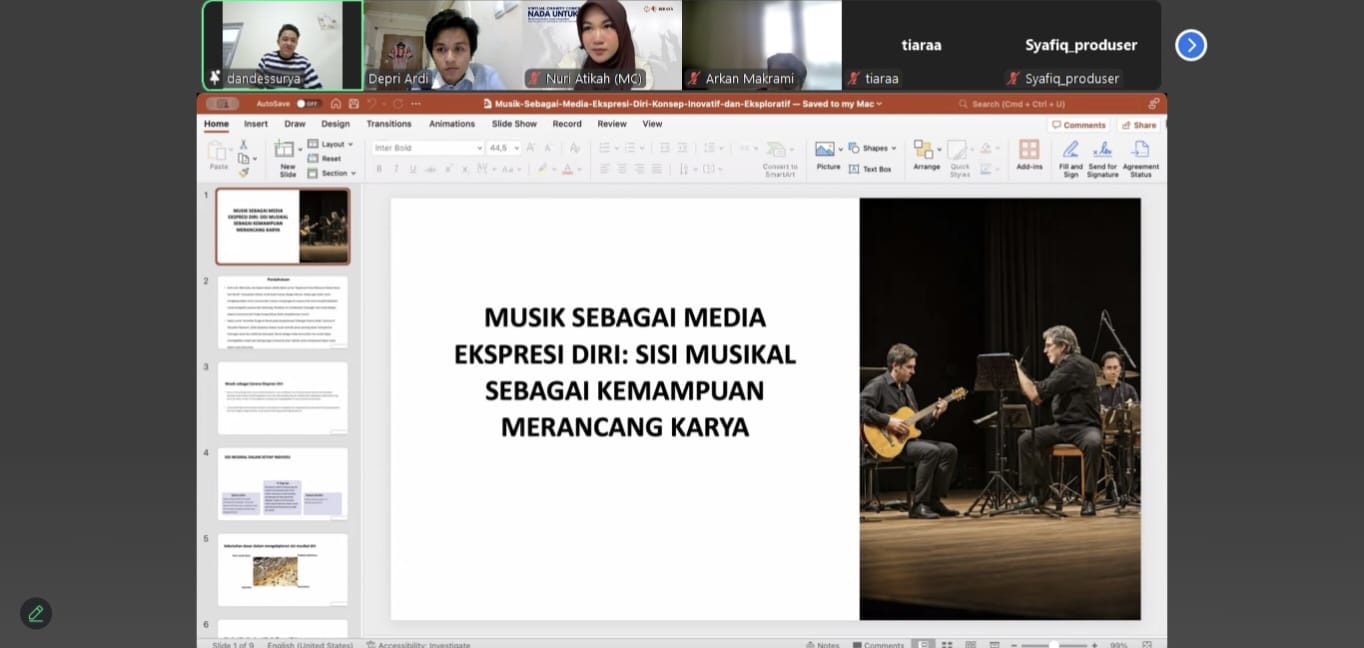Open the Add-ins icon
Screen dimensions: 1364x648
click(x=1028, y=151)
